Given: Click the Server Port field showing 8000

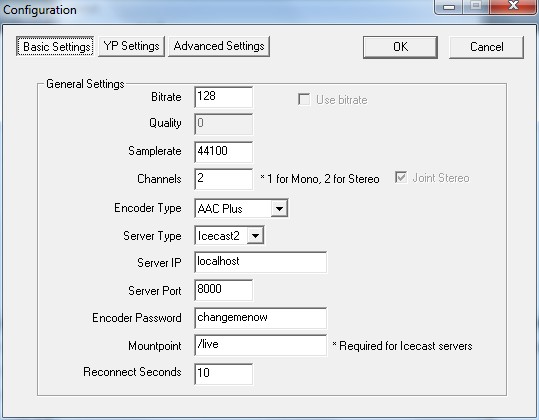Looking at the screenshot, I should click(x=223, y=290).
